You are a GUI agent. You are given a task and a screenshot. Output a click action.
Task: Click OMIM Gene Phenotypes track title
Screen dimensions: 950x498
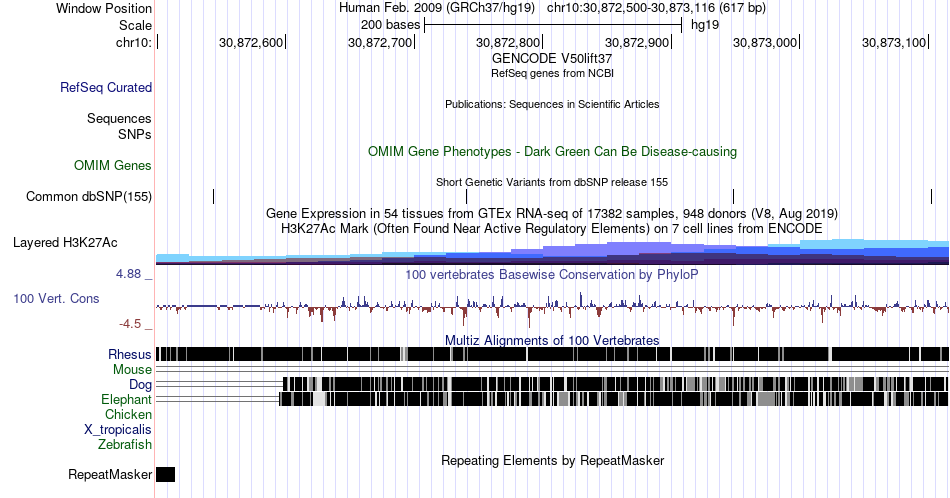552,151
